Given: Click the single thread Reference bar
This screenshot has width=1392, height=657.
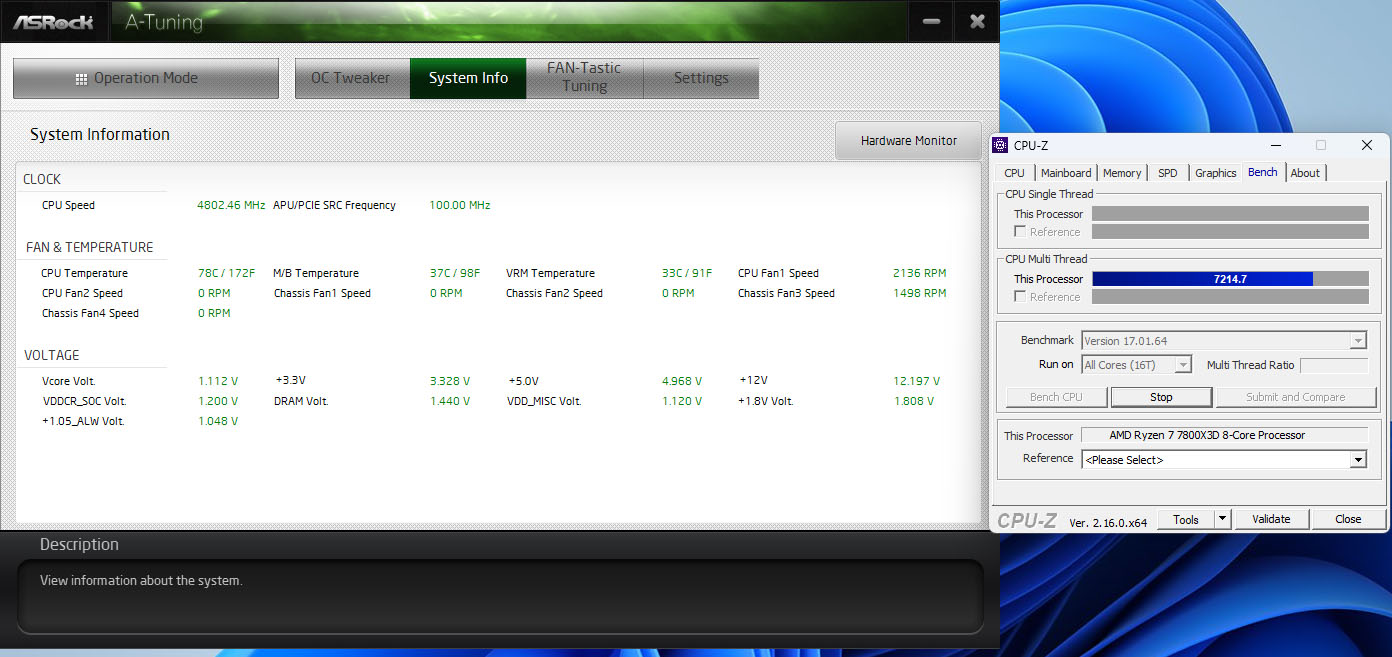Looking at the screenshot, I should (1230, 232).
